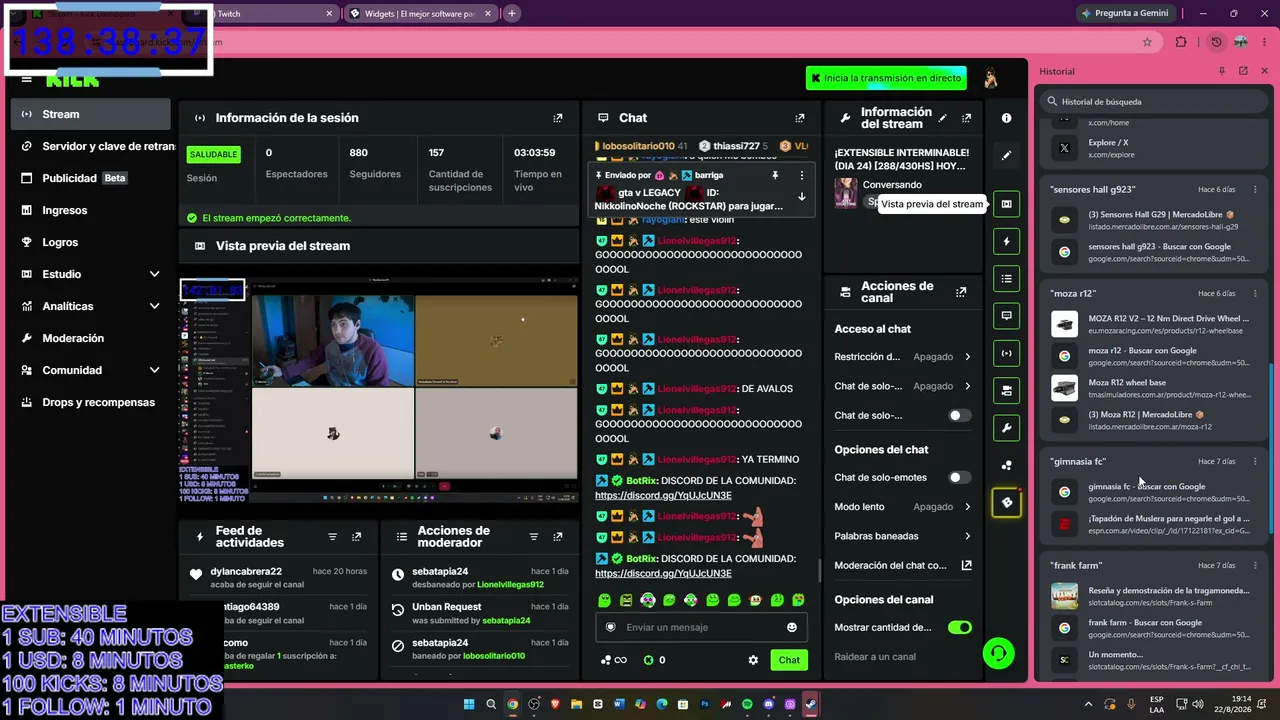1280x720 pixels.
Task: Open options for the "moza r12" history group
Action: point(1255,293)
